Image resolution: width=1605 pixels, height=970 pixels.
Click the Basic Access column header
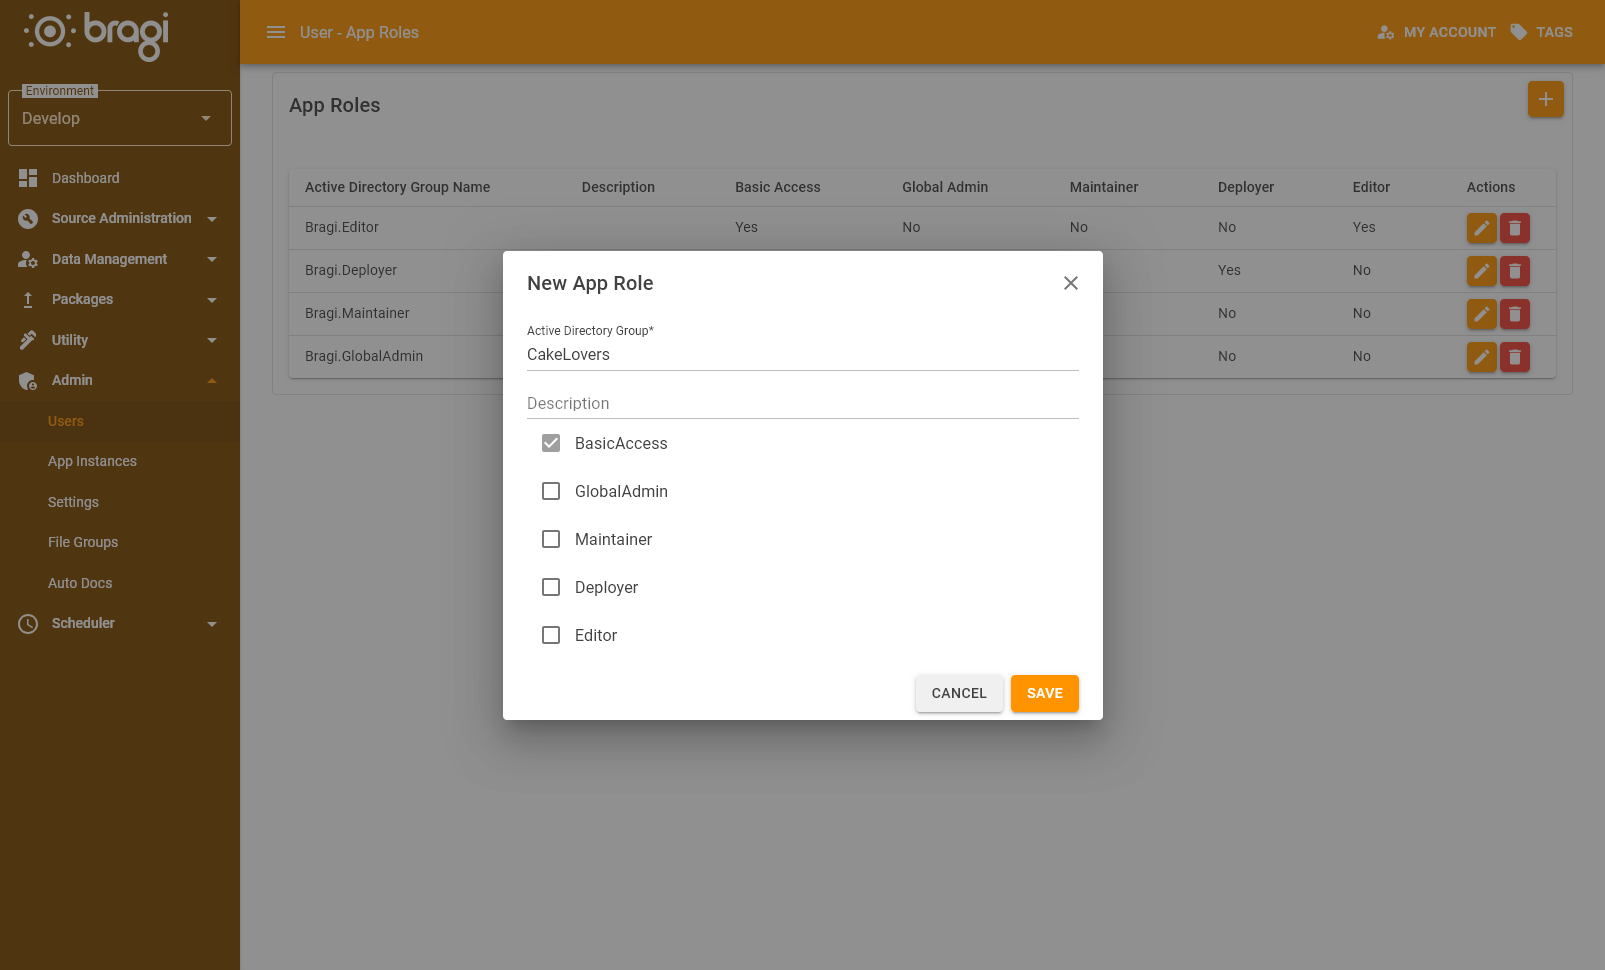pyautogui.click(x=777, y=187)
